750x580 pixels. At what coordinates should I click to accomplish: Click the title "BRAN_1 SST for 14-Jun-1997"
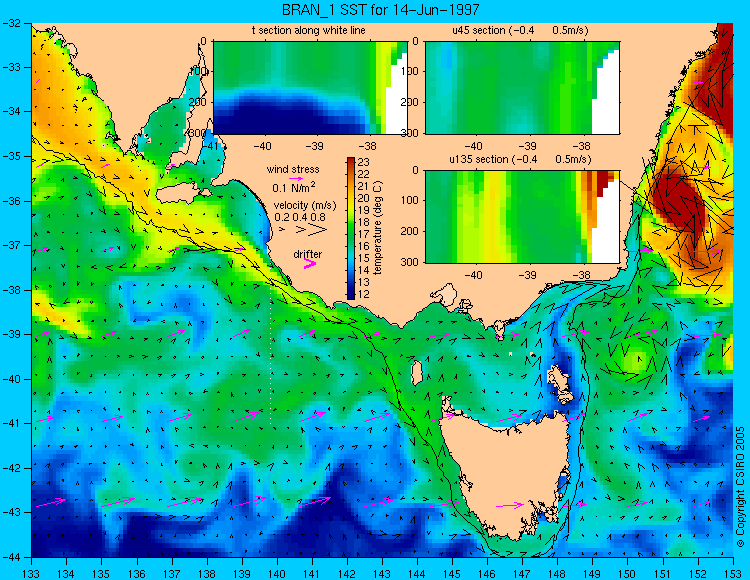(x=380, y=10)
